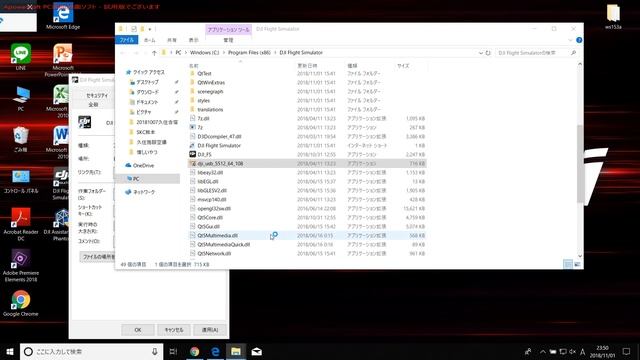640x360 pixels.
Task: Open Adobe Premiere Elements 2018 shortcut
Action: [x=21, y=266]
